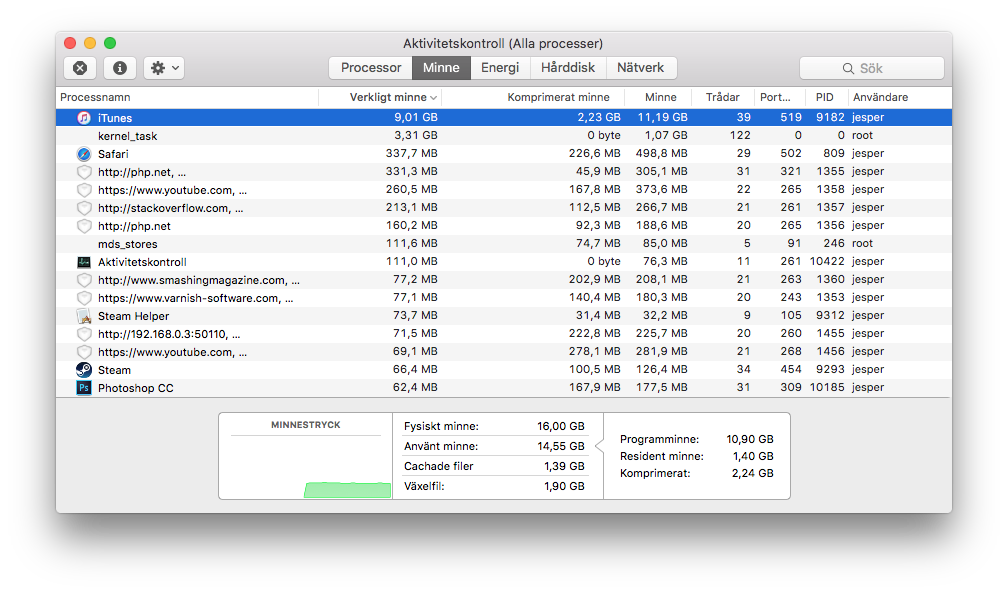The image size is (1008, 593).
Task: Click the iTunes app icon
Action: click(x=84, y=118)
